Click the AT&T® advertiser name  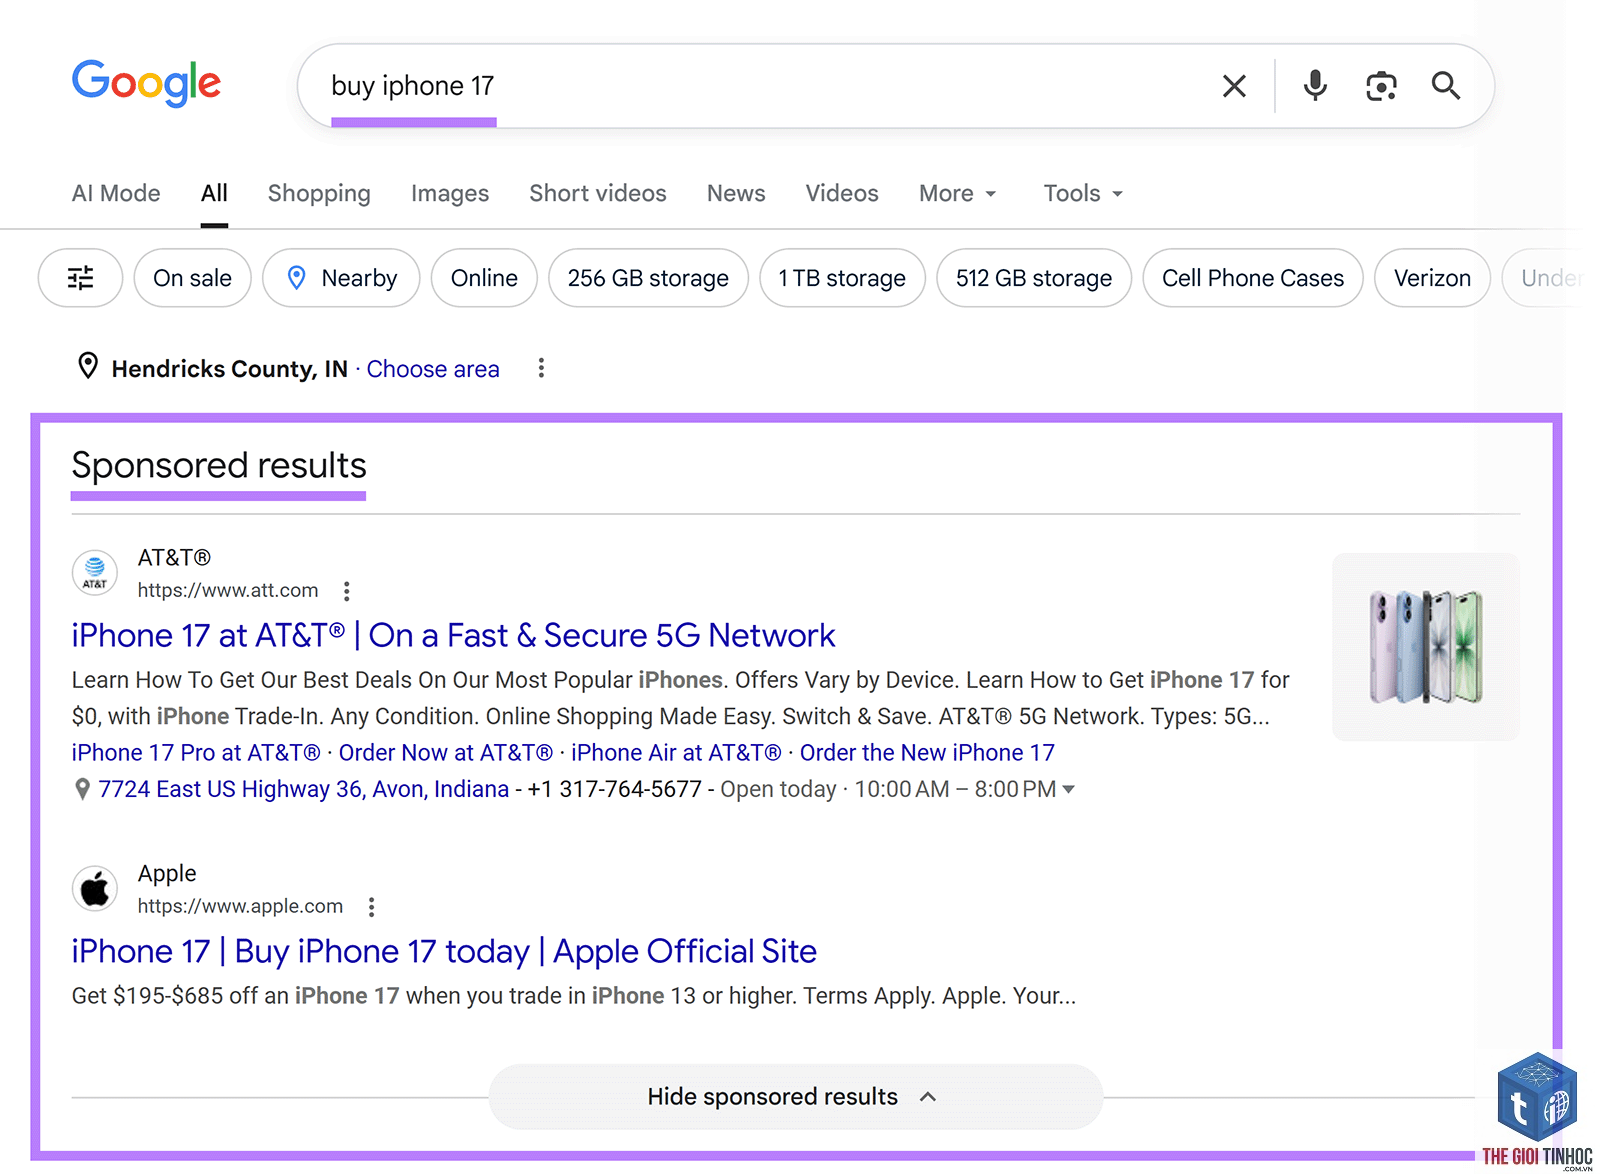pyautogui.click(x=174, y=558)
